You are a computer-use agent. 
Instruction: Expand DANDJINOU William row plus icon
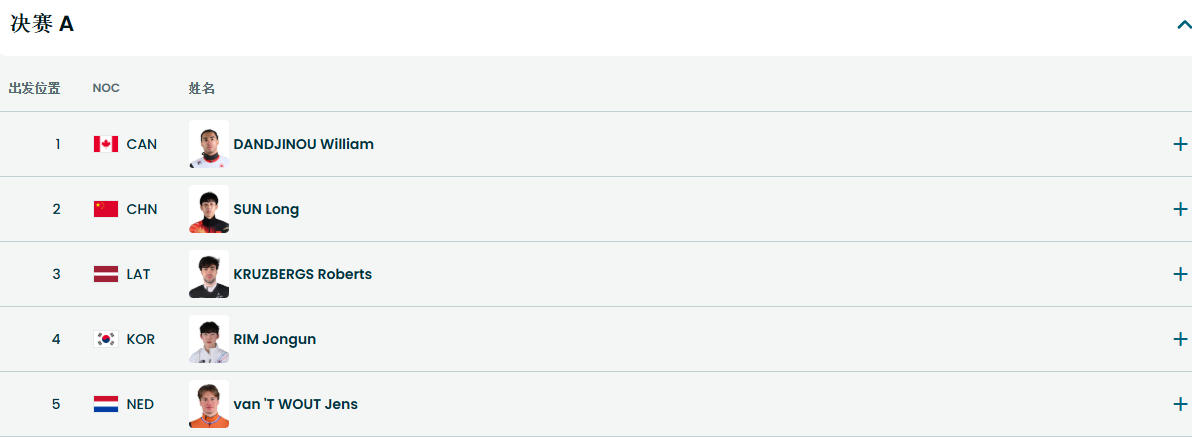pos(1180,144)
